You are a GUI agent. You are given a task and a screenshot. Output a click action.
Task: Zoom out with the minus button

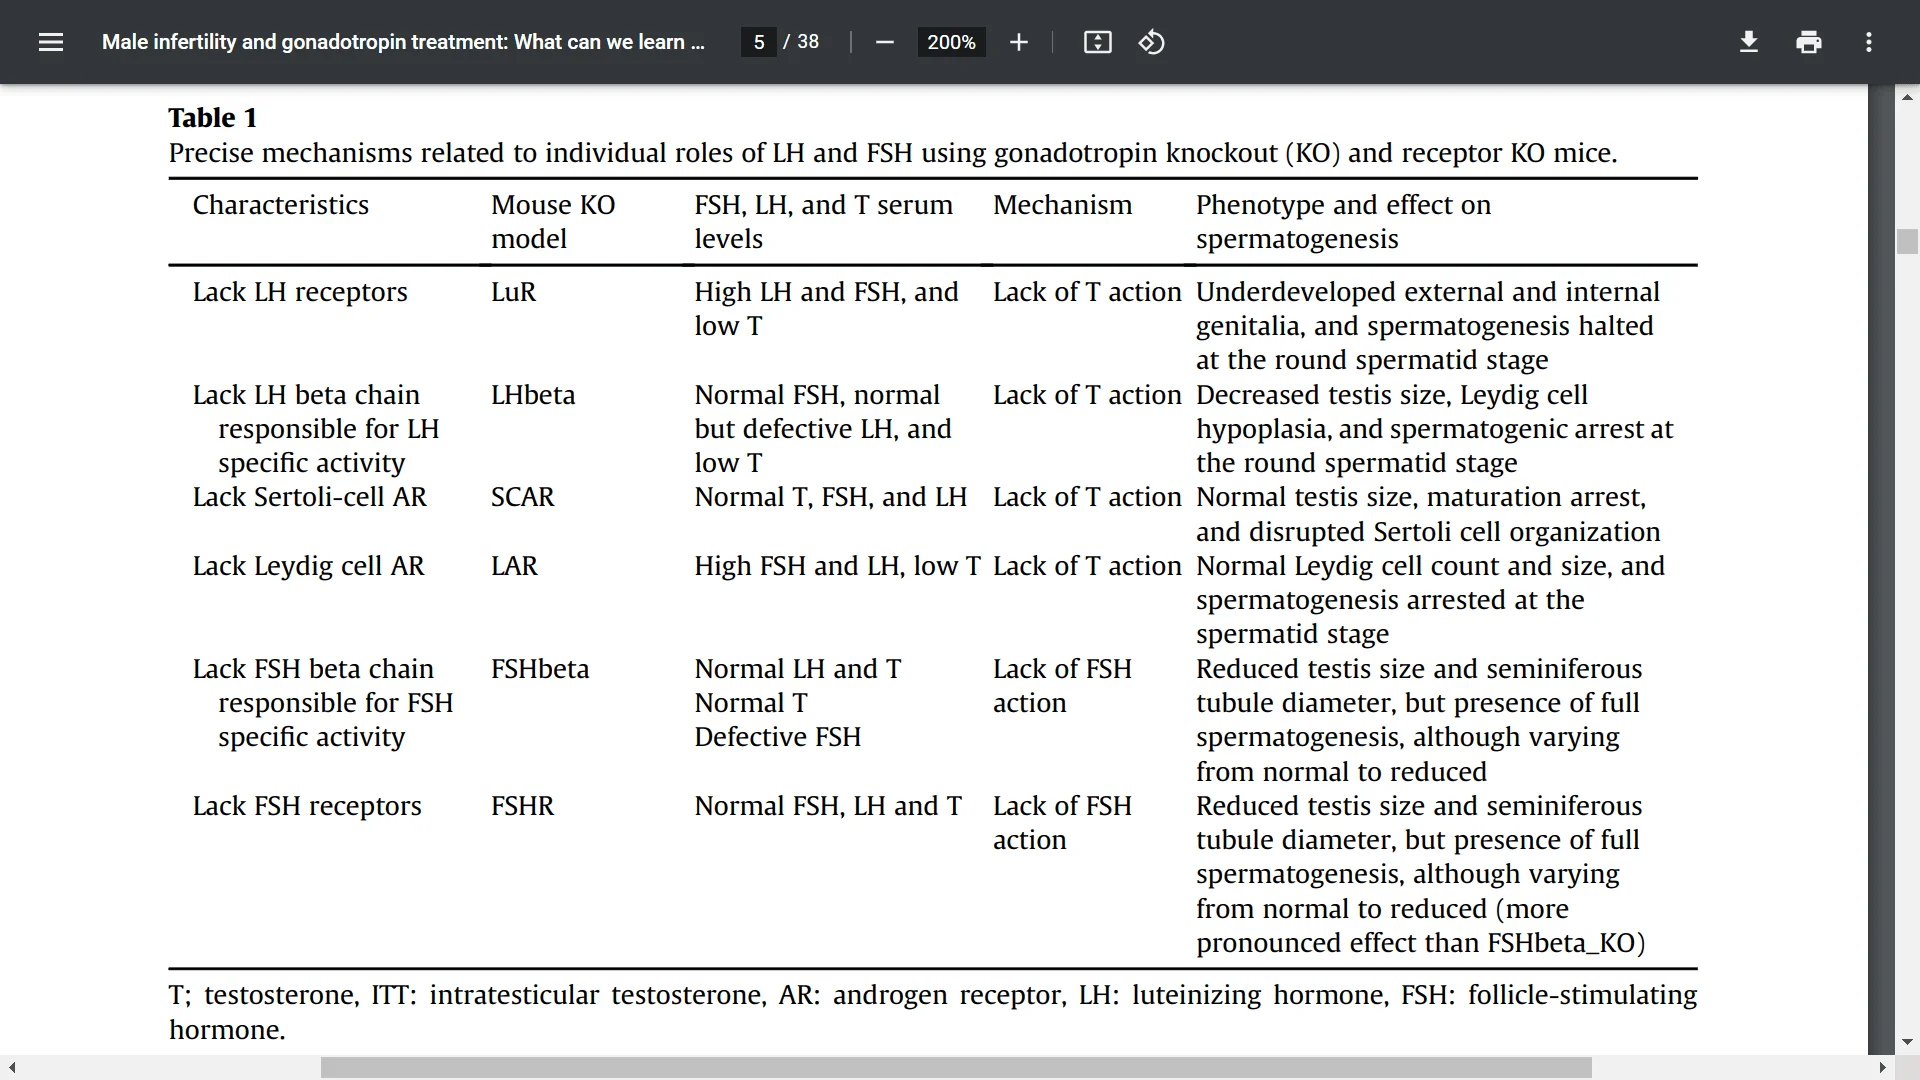pyautogui.click(x=884, y=42)
